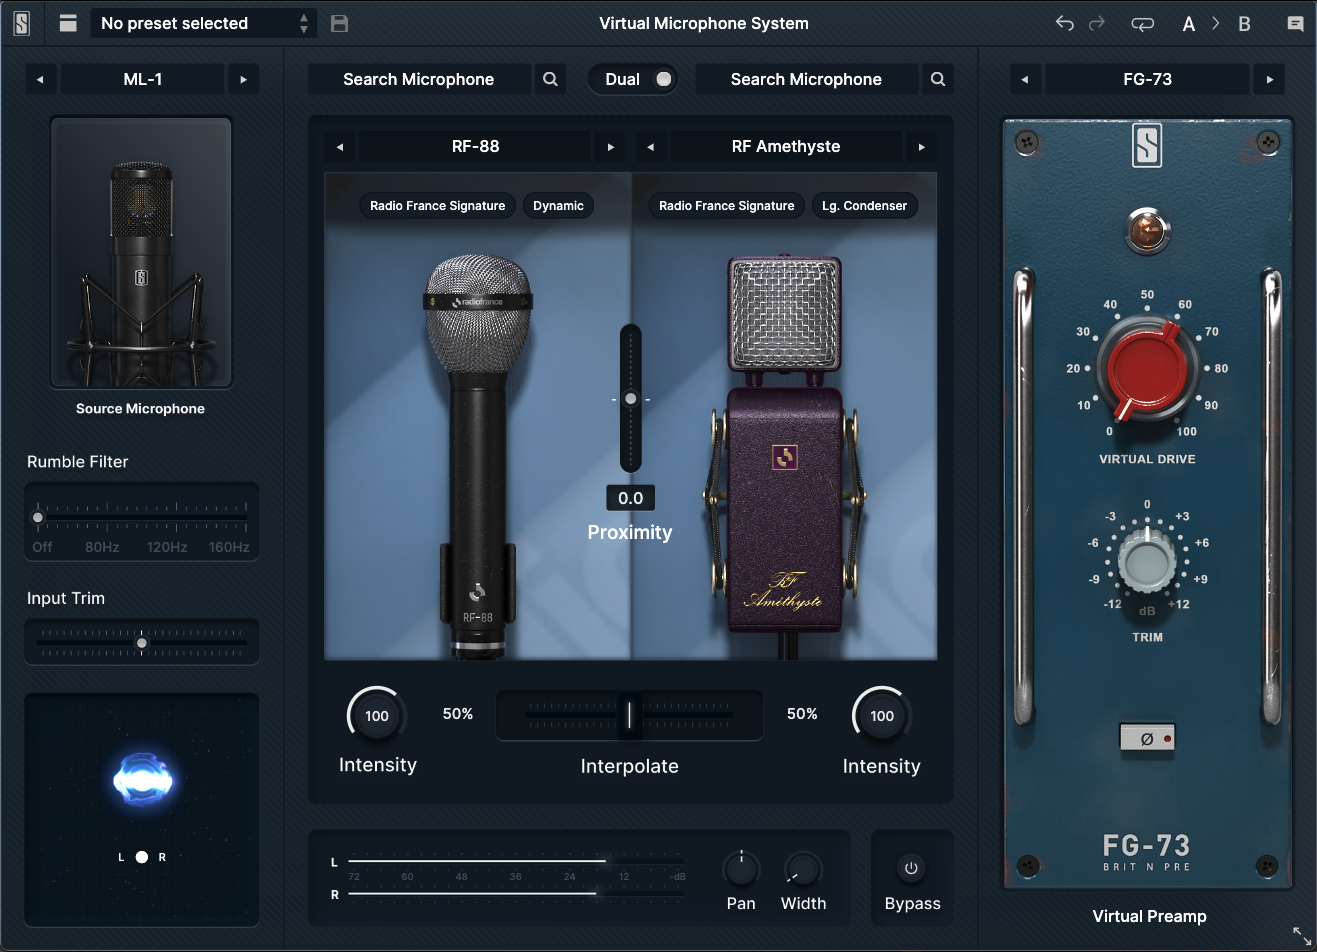
Task: Click the Interpolate slider handle
Action: tap(629, 715)
